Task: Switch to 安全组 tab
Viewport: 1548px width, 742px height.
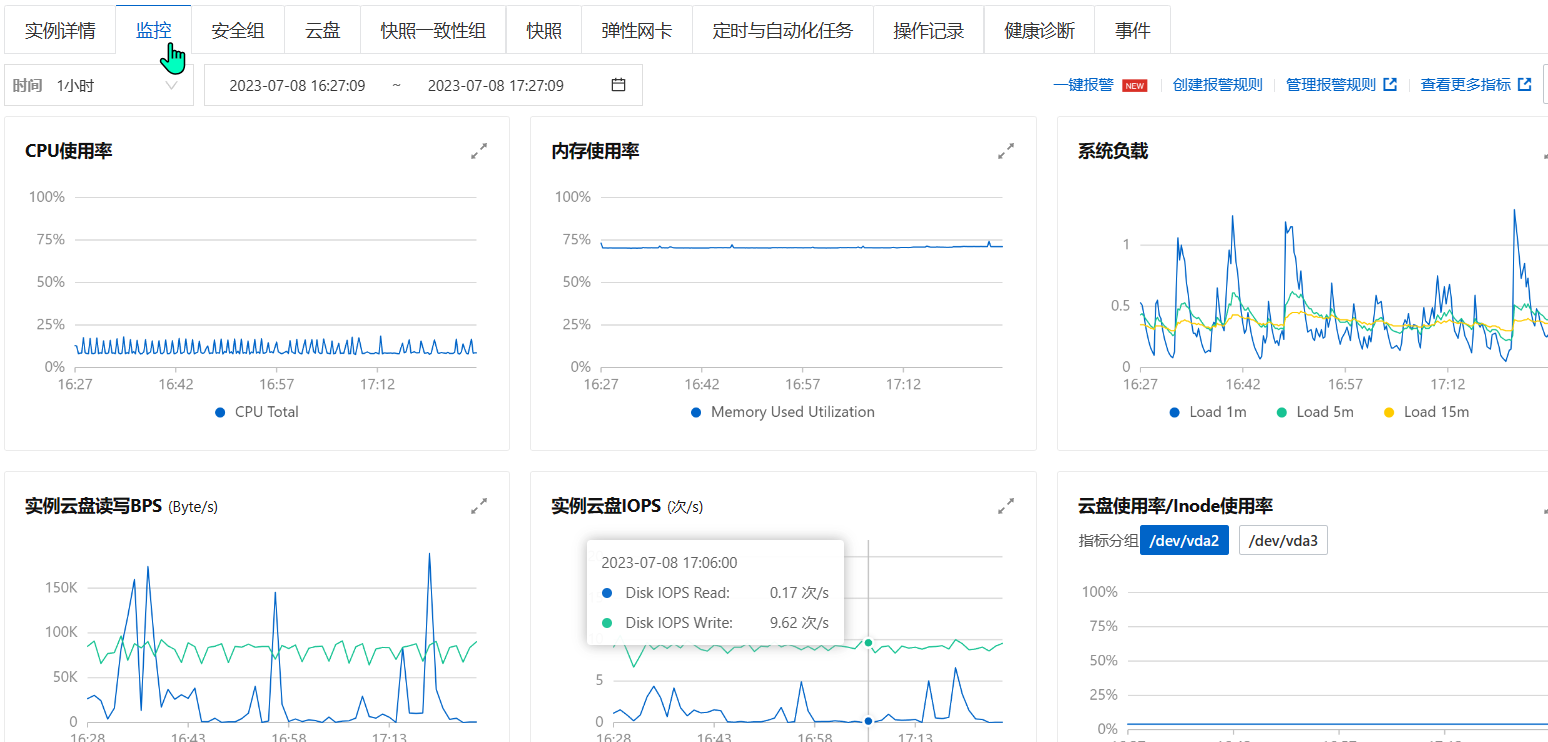Action: tap(238, 31)
